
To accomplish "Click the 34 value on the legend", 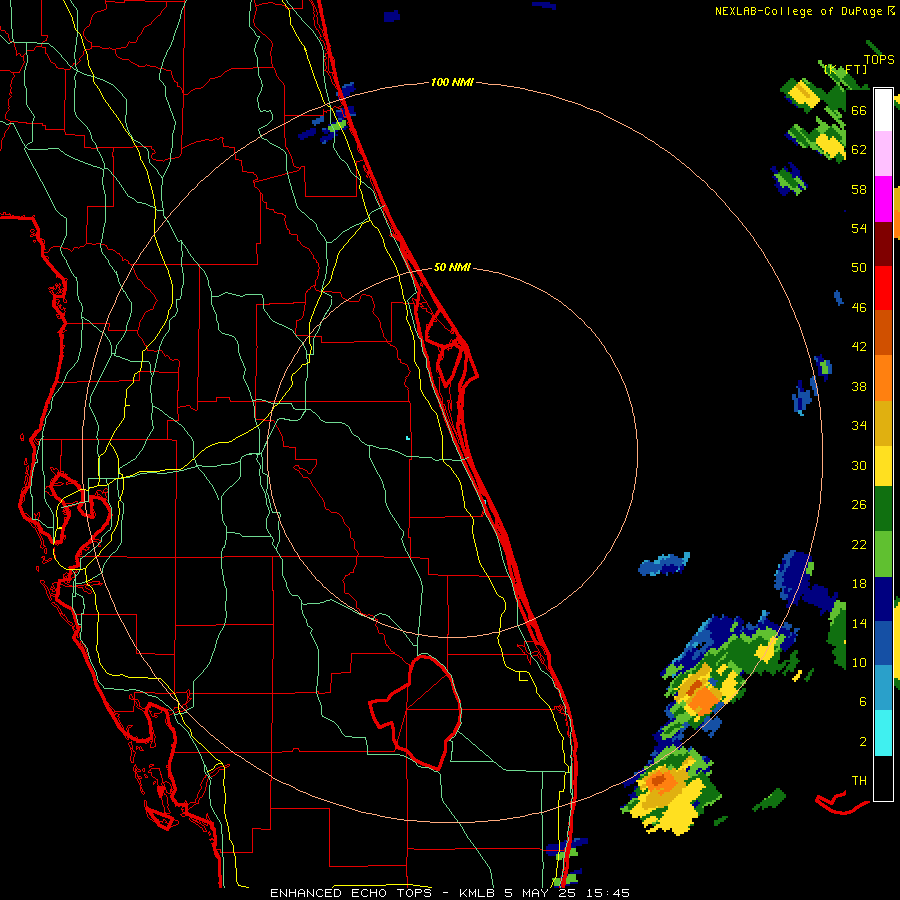I will point(859,426).
